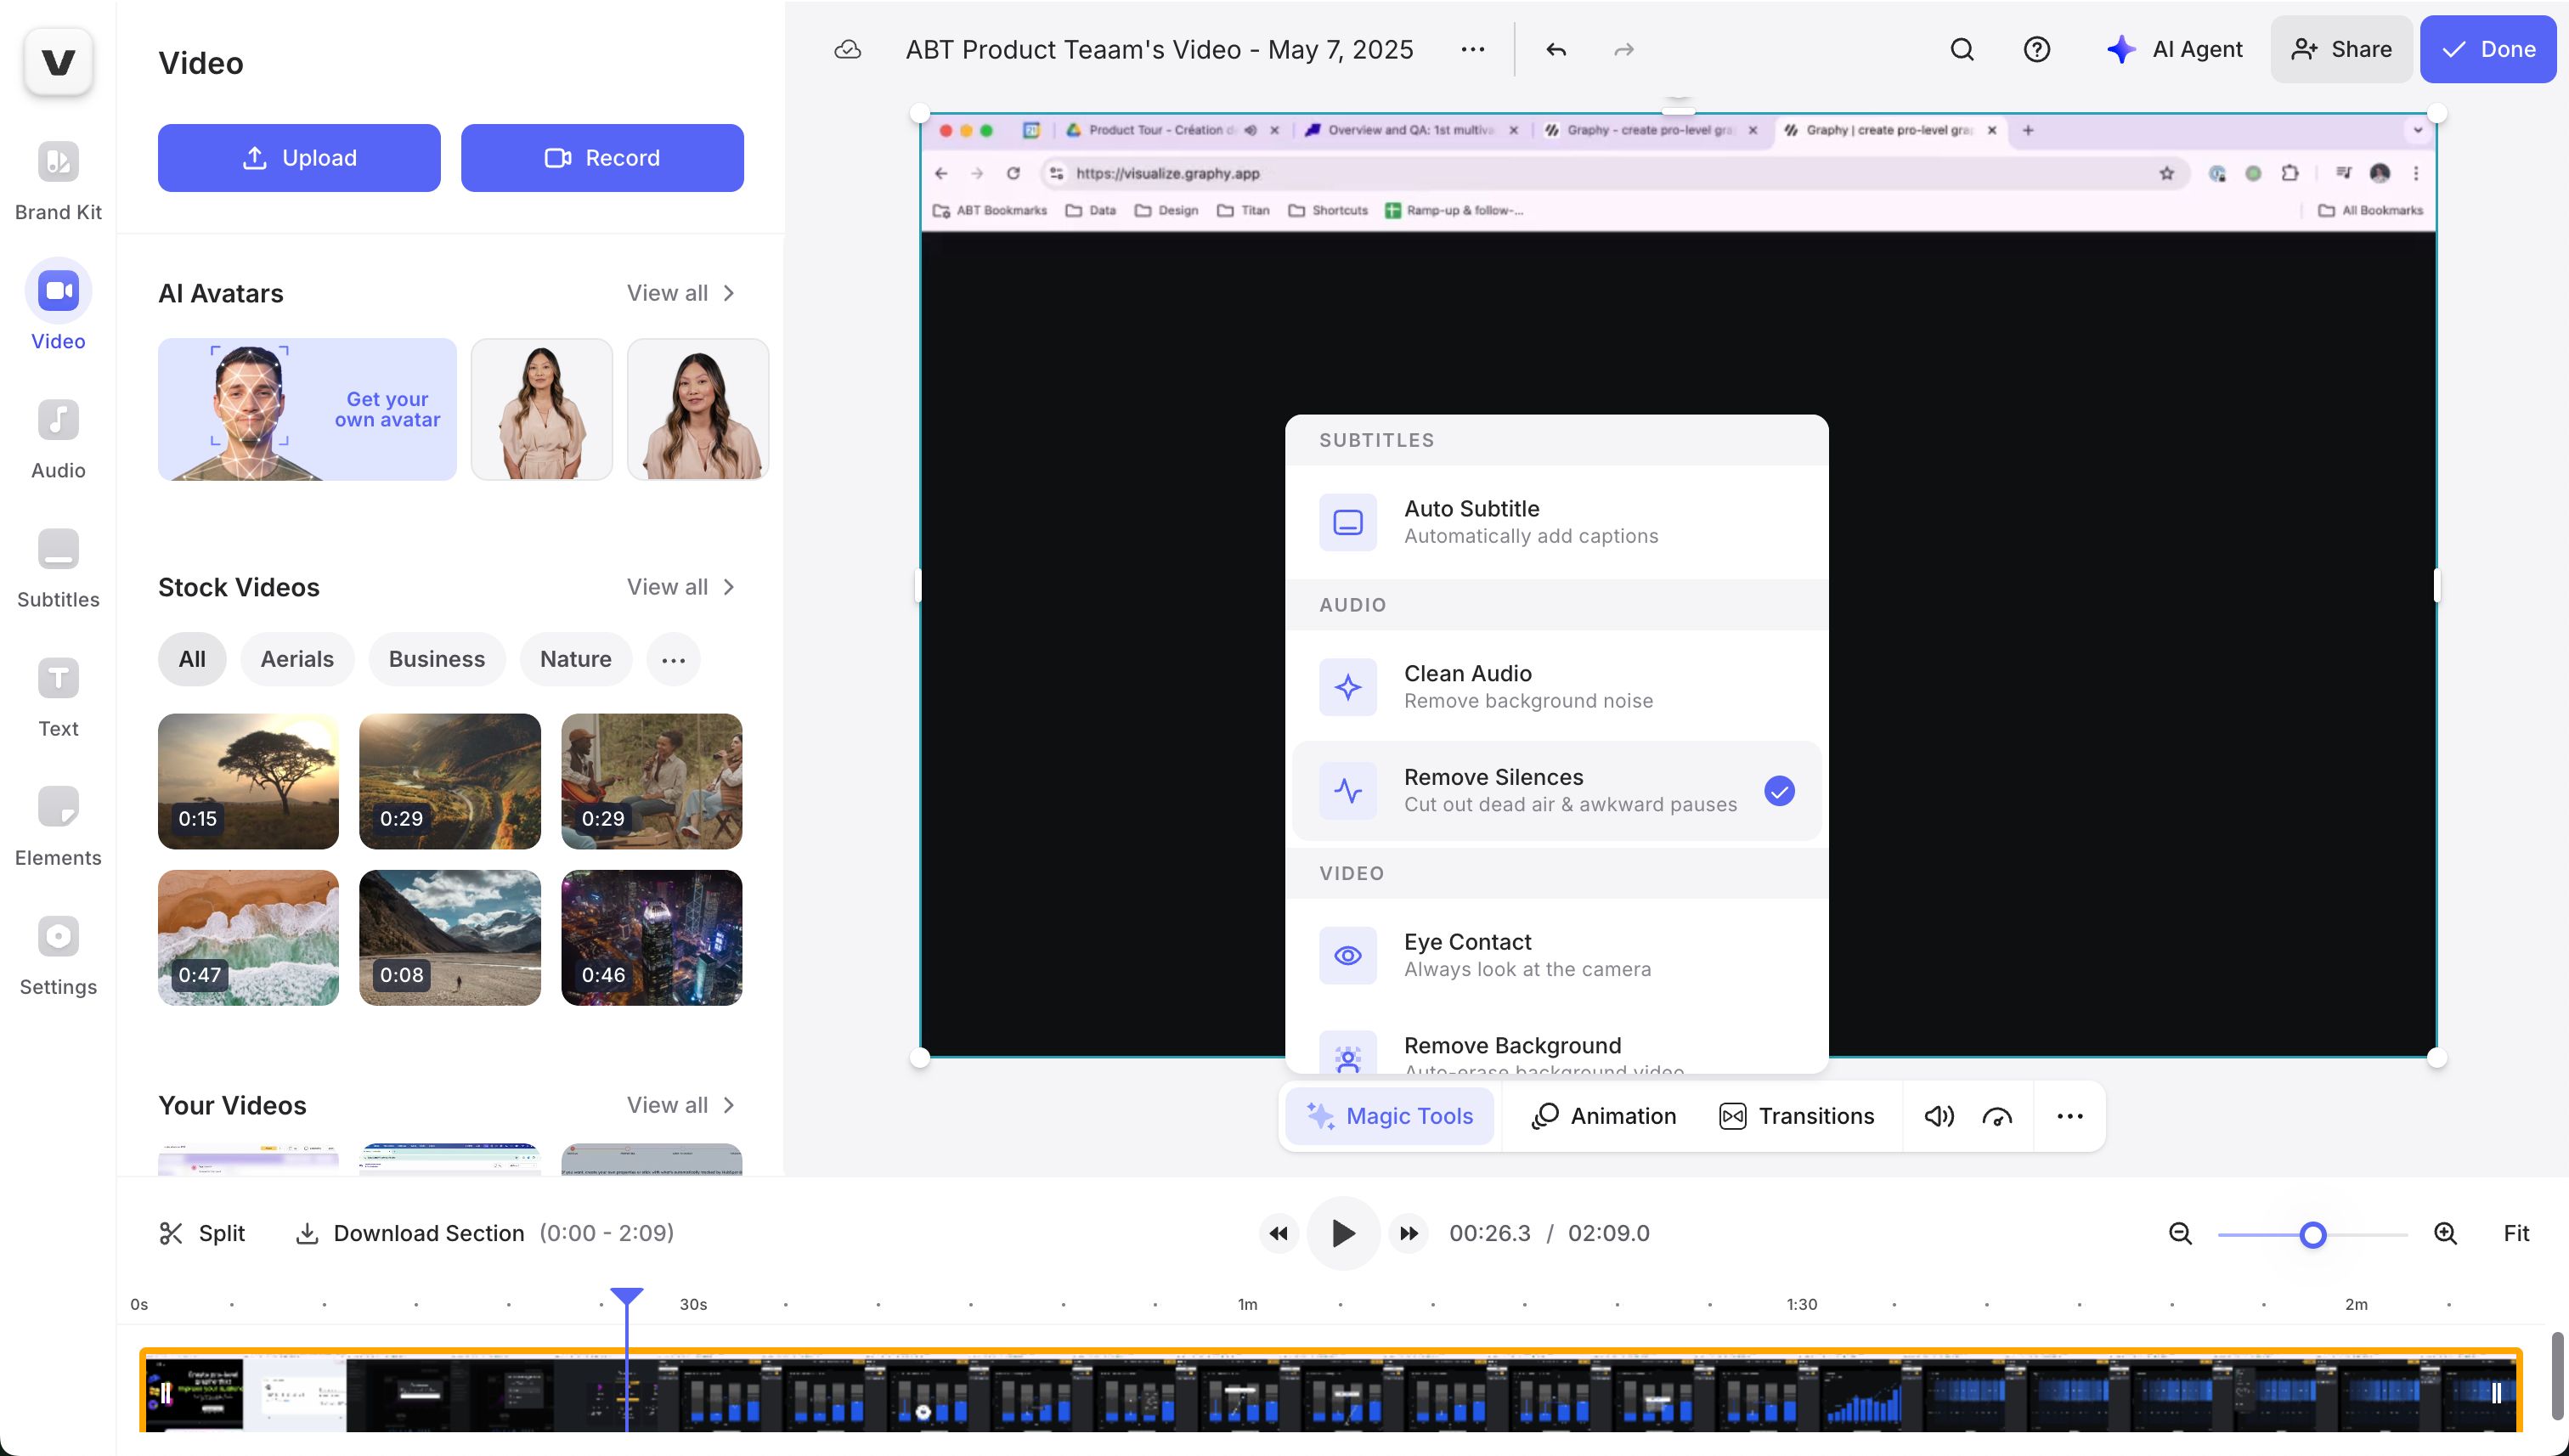The width and height of the screenshot is (2569, 1456).
Task: Open the Elements sidebar panel
Action: (x=58, y=826)
